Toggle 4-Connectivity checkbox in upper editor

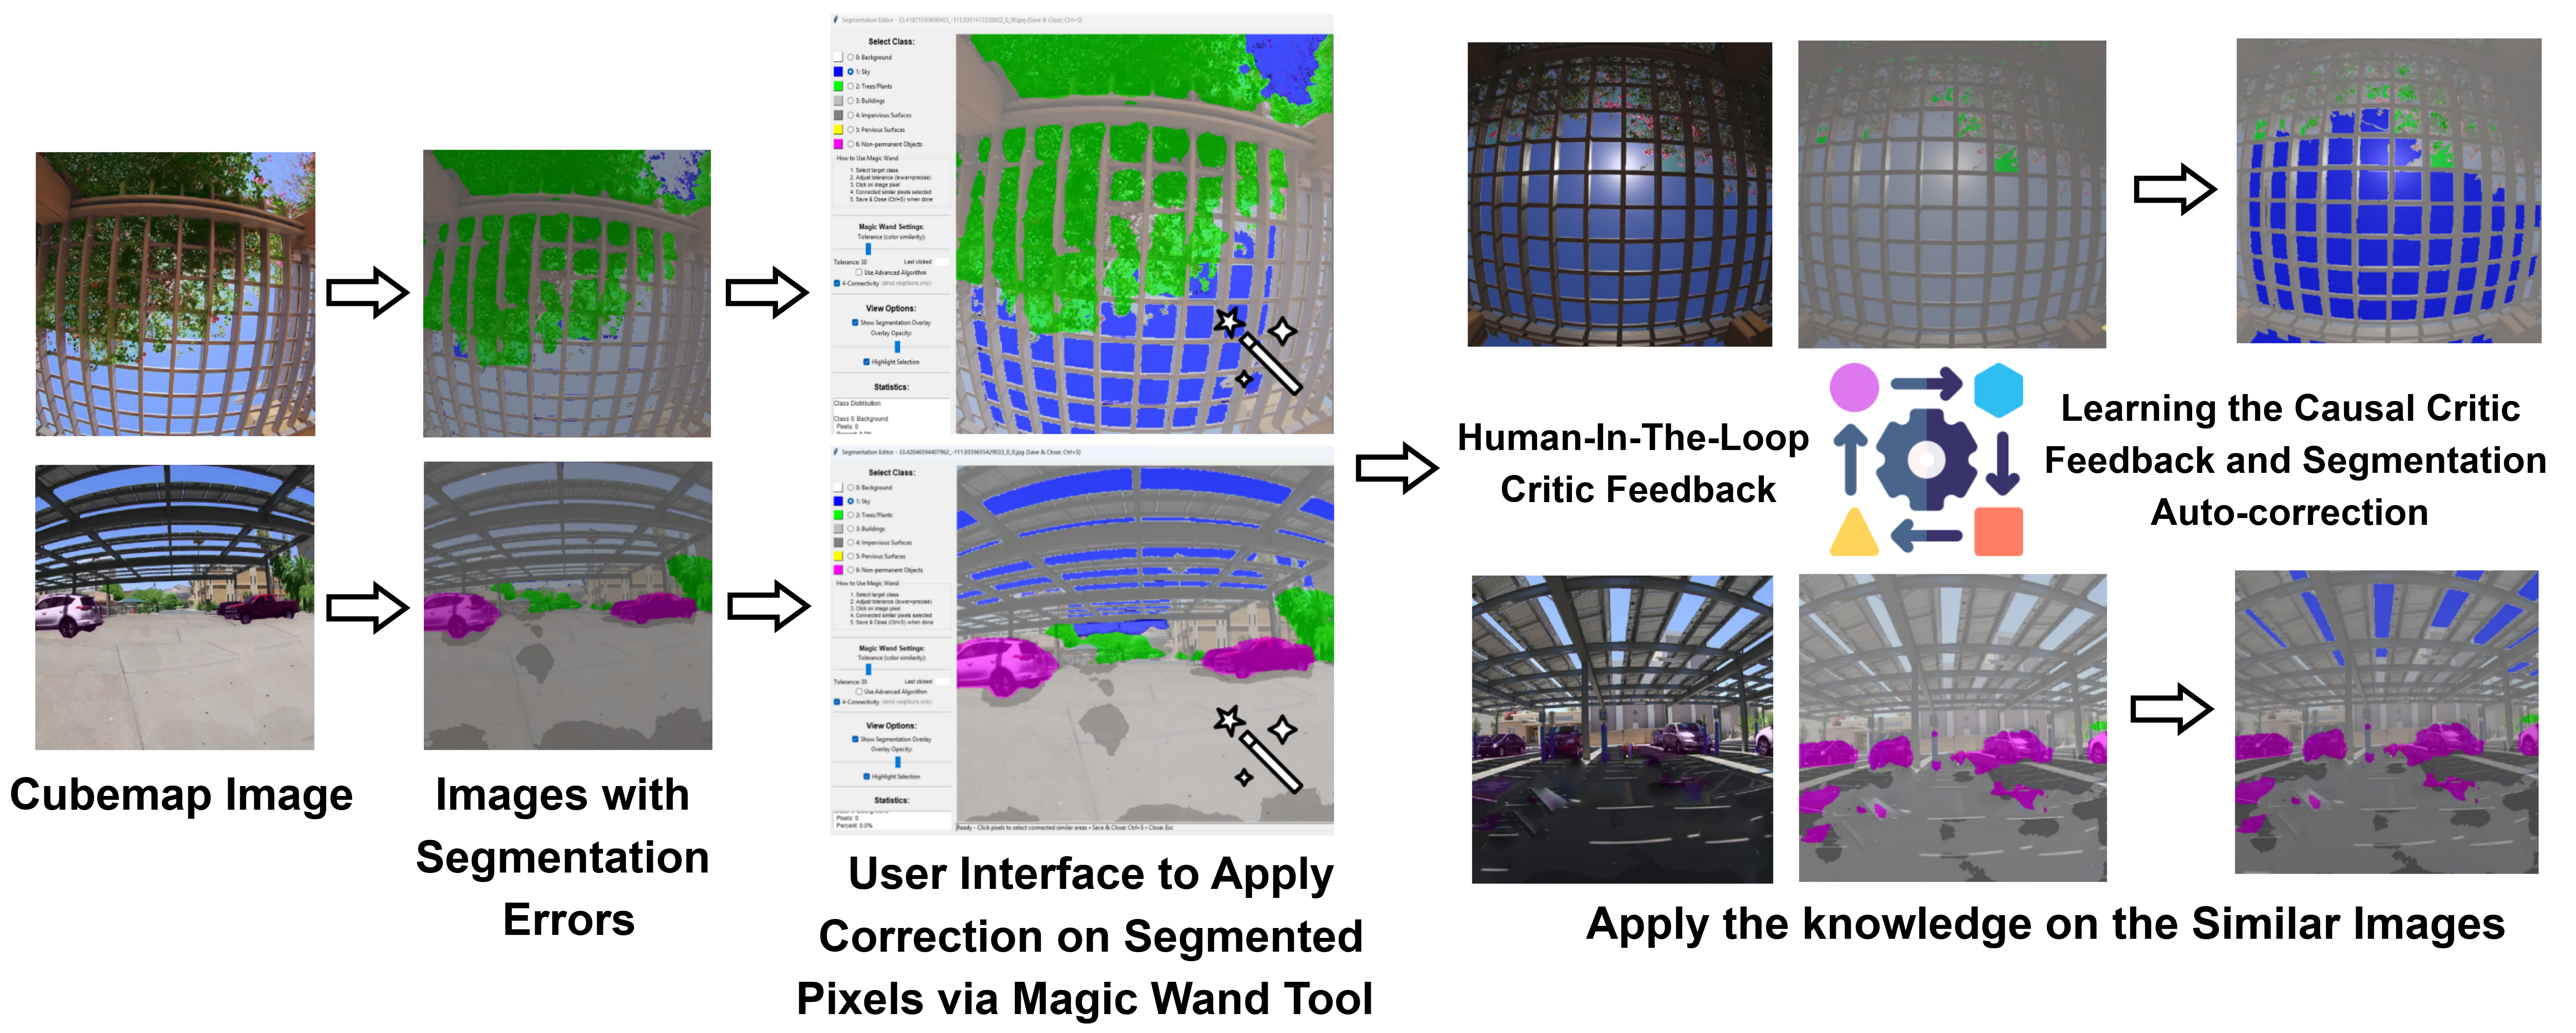(x=837, y=283)
